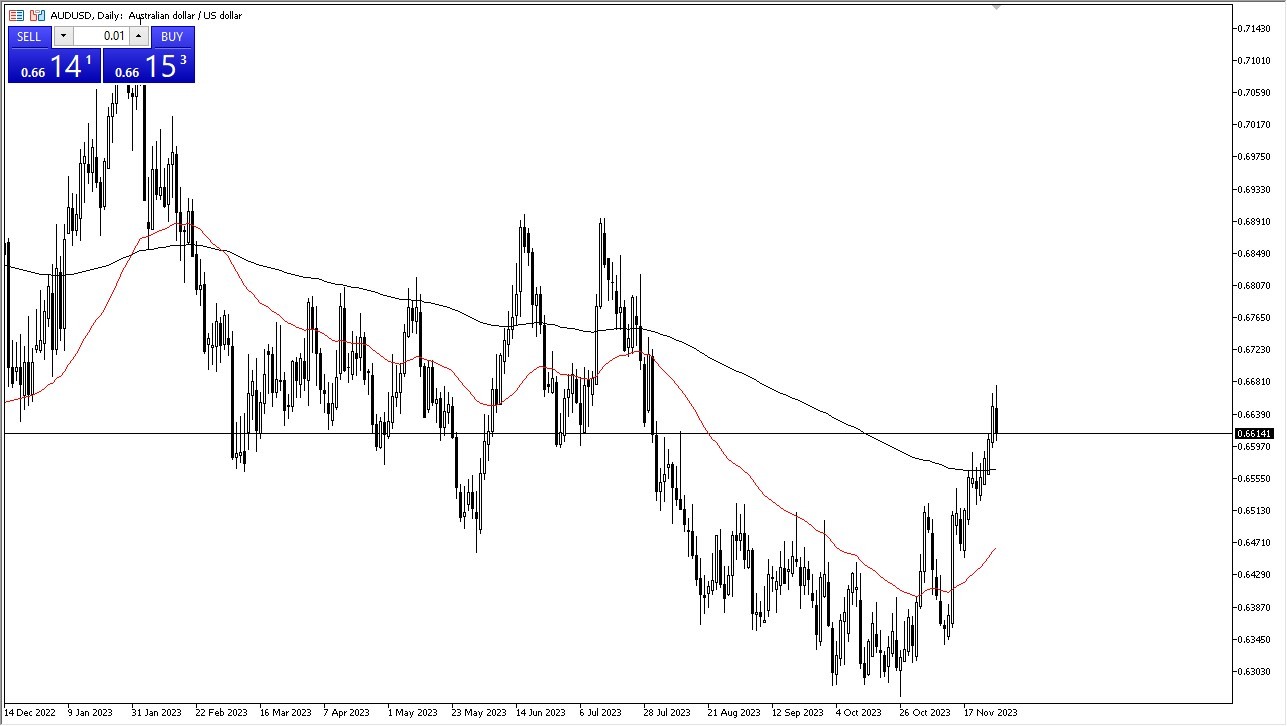Click the 0.01 volume input field
This screenshot has height=726, width=1287.
(x=101, y=36)
